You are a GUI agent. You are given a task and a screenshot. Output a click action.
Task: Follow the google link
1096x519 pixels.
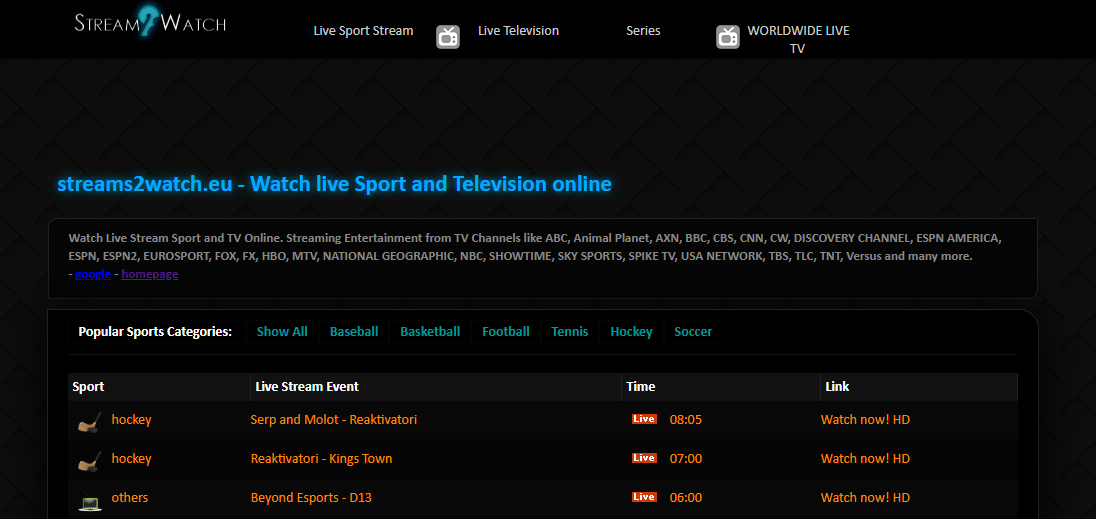[x=93, y=275]
